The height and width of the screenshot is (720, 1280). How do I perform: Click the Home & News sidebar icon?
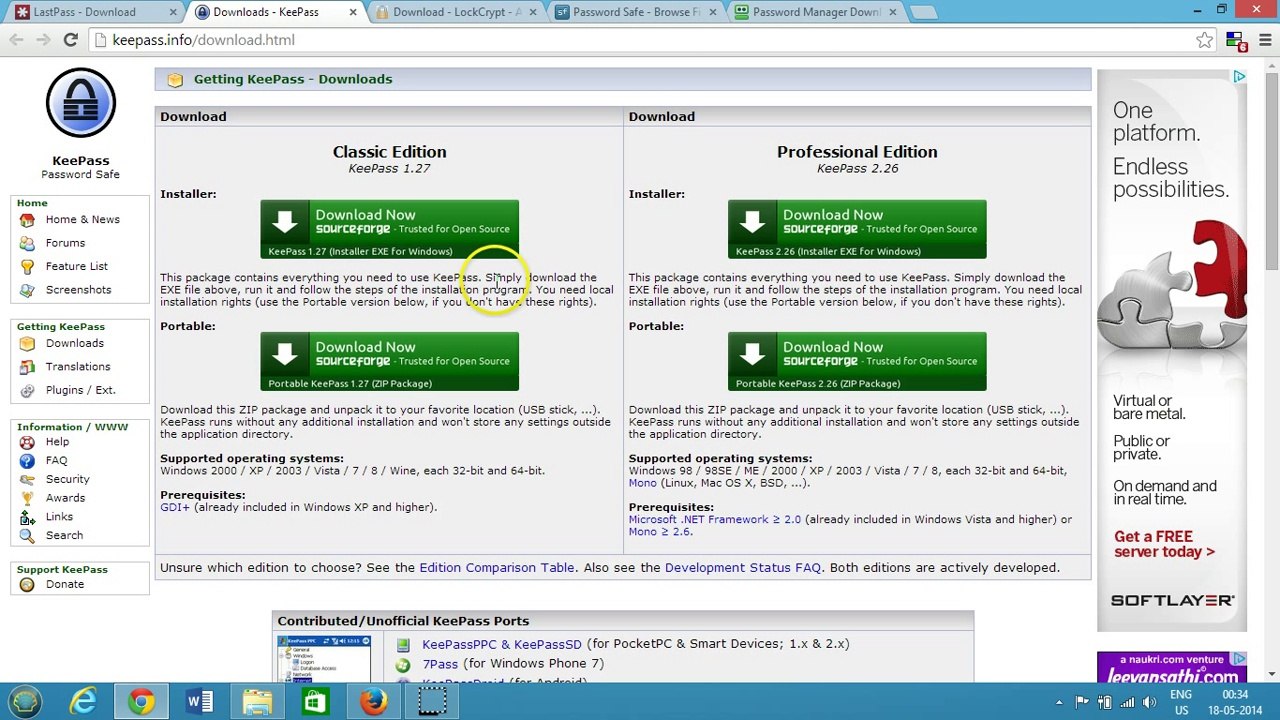[27, 220]
